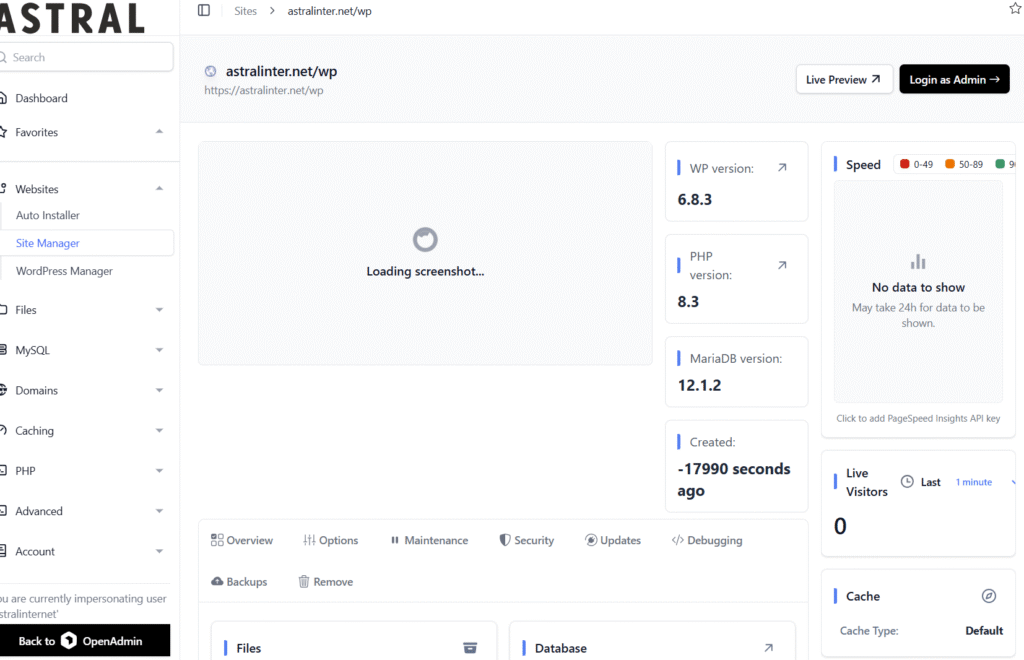Toggle the sidebar panel icon

point(204,10)
